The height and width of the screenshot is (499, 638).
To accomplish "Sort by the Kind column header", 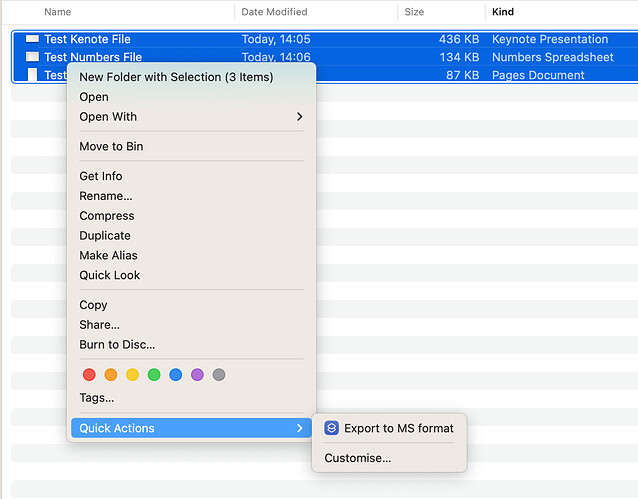I will 503,12.
